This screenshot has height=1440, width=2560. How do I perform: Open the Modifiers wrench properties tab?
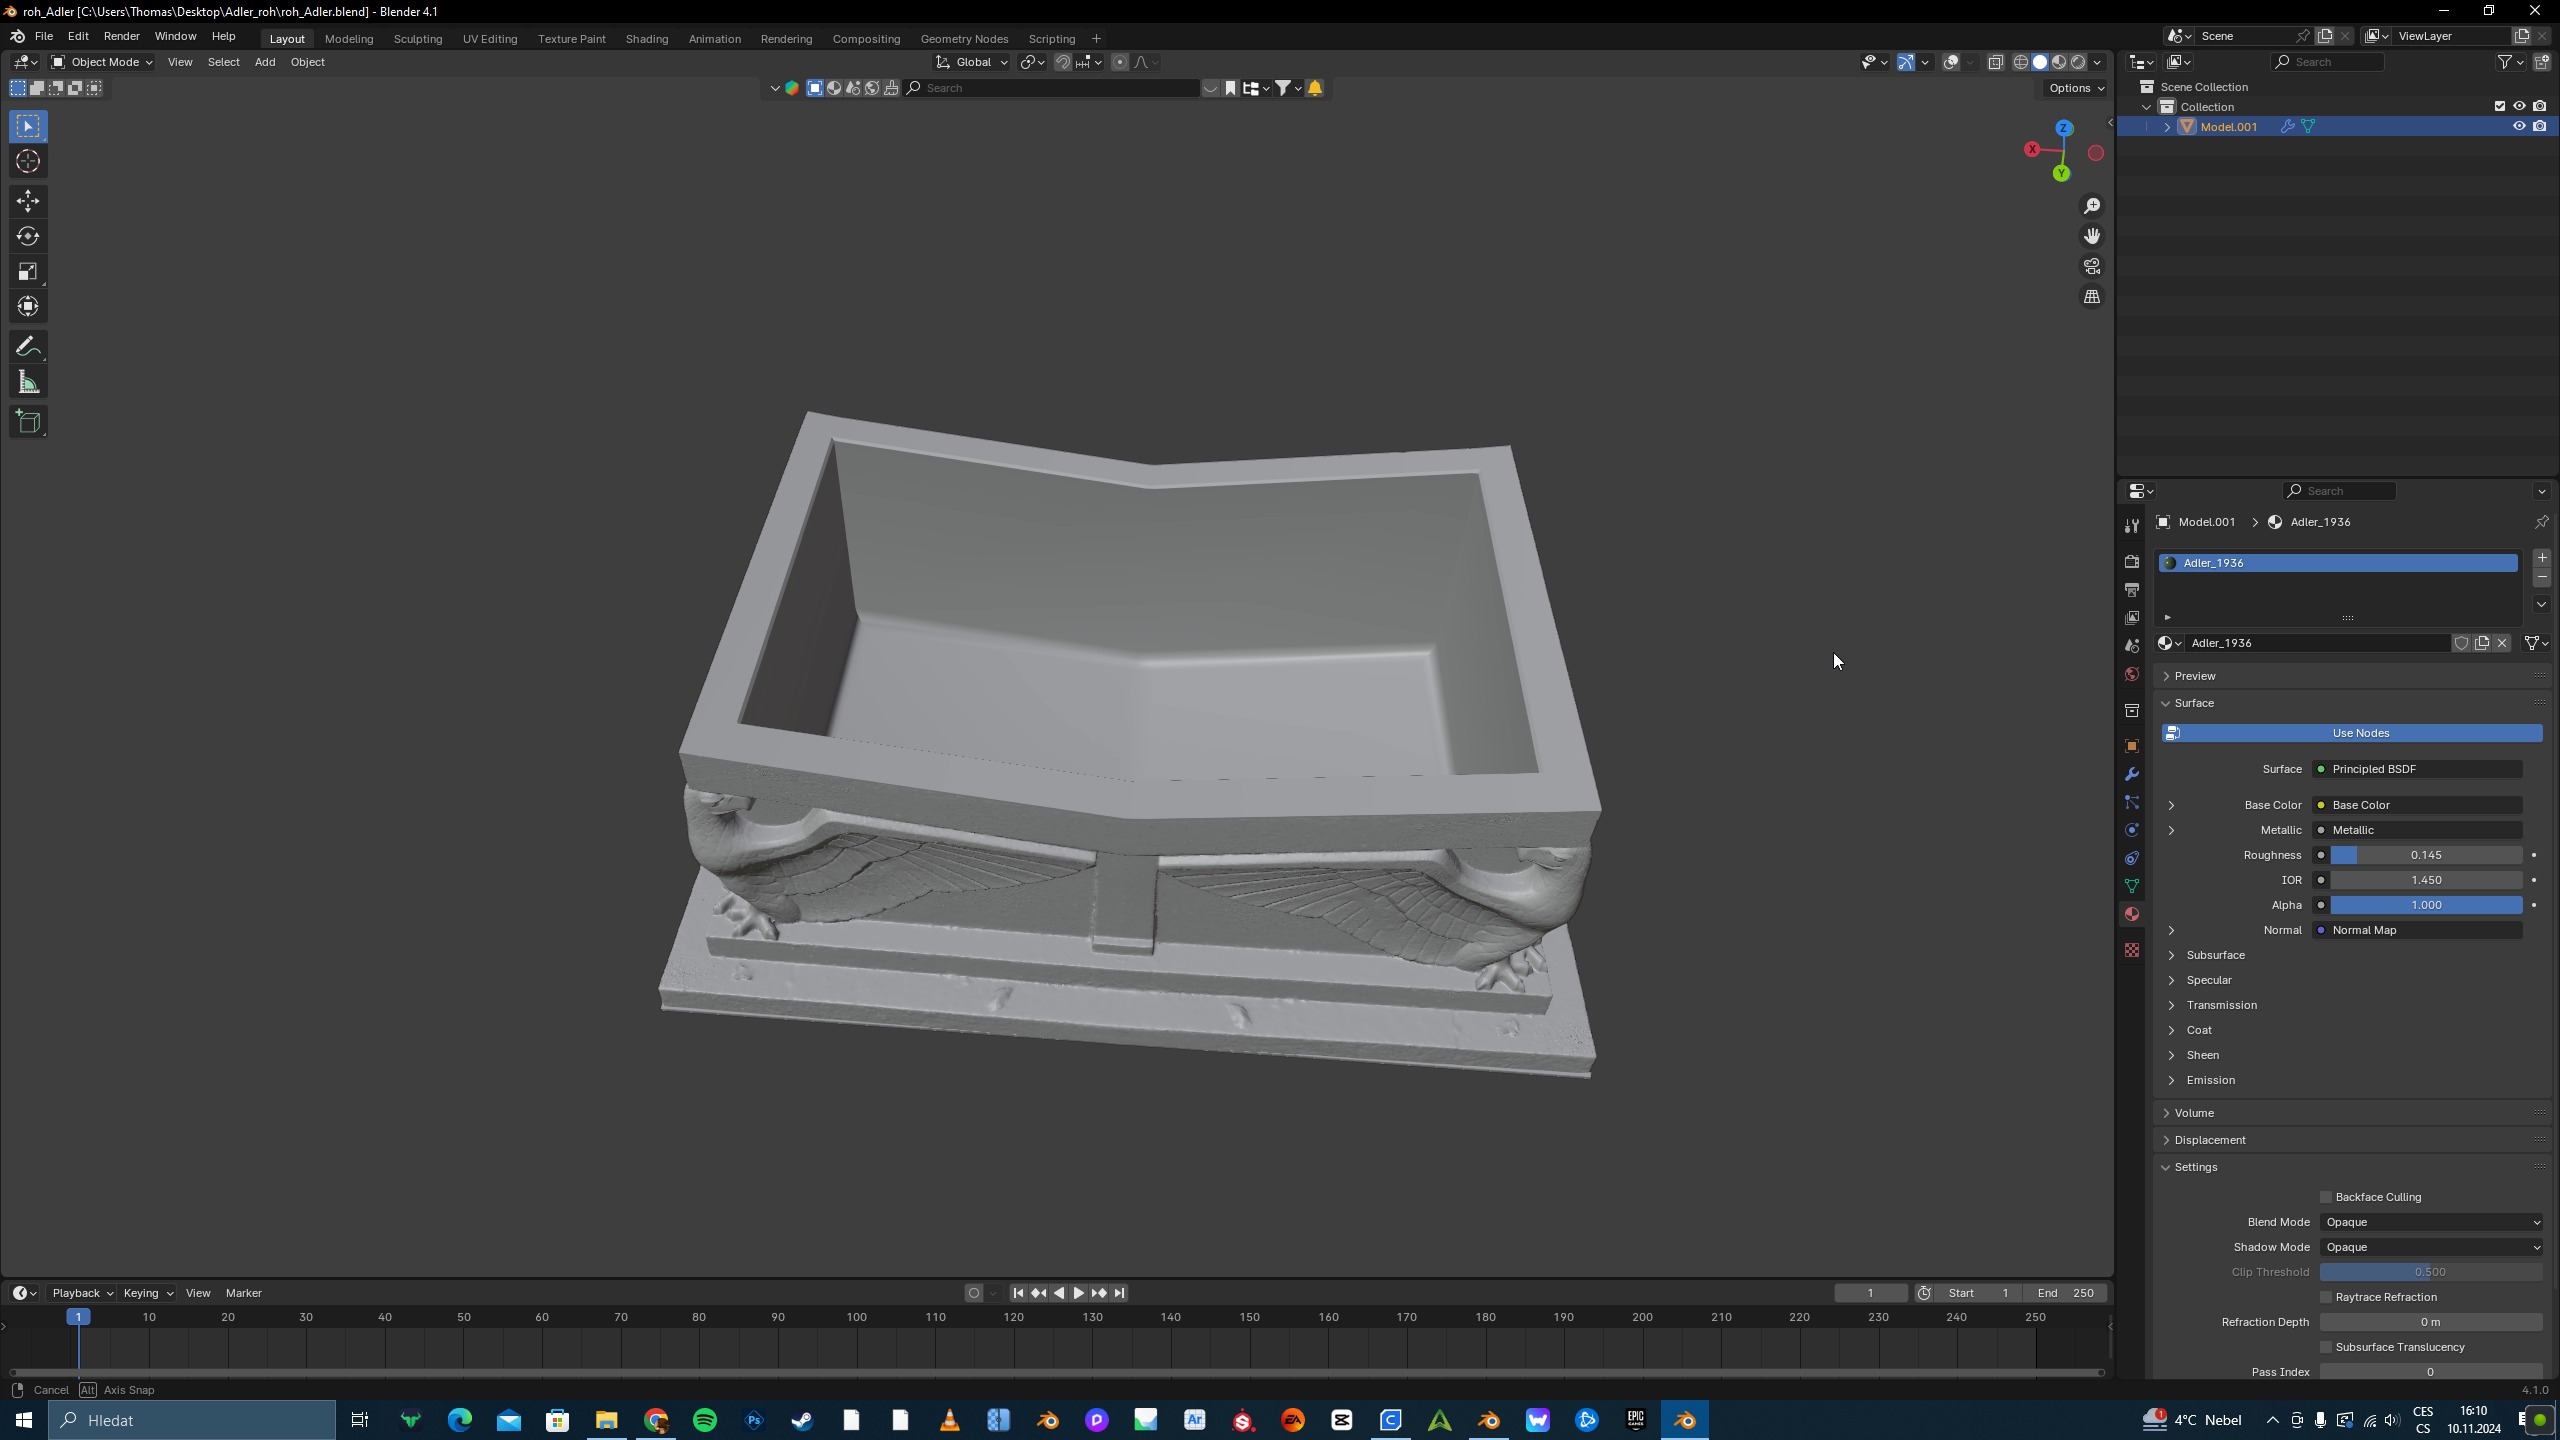coord(2132,775)
